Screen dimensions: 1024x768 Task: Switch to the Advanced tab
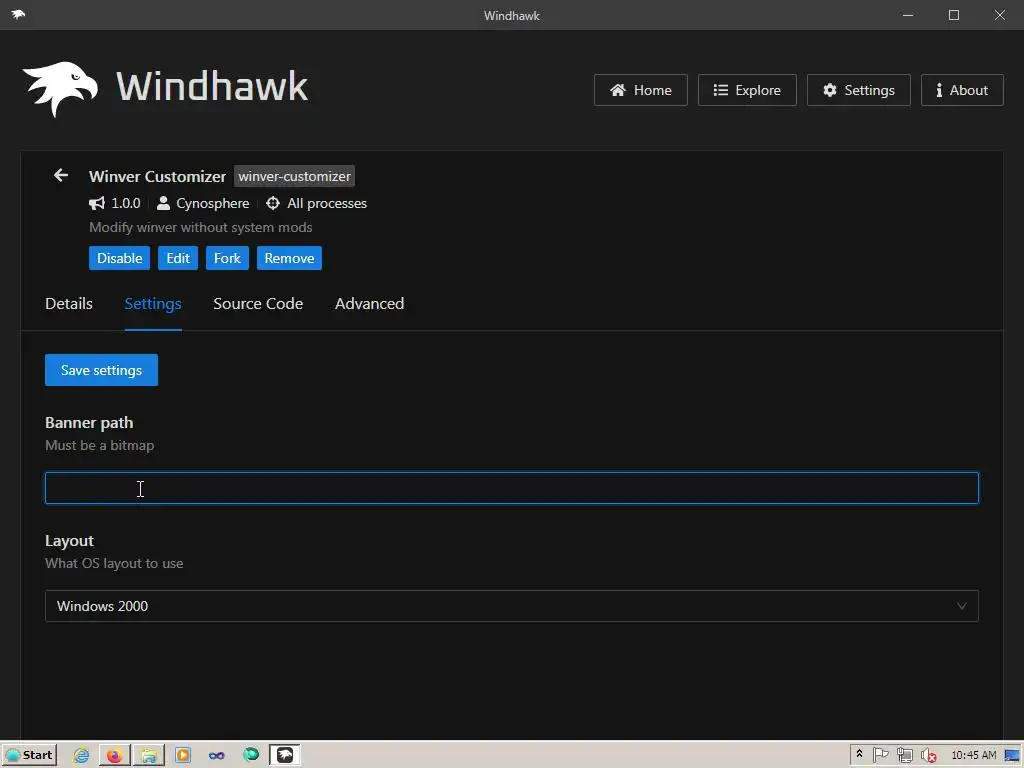point(370,304)
